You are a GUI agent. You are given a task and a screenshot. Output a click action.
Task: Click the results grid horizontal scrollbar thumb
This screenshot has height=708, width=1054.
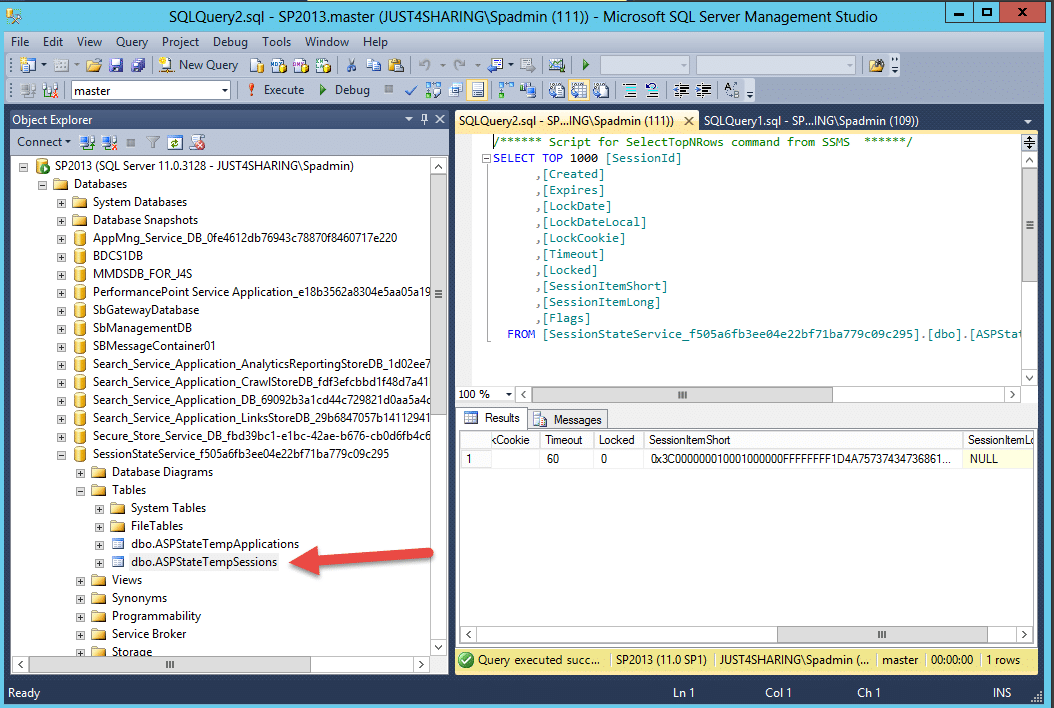(x=882, y=634)
